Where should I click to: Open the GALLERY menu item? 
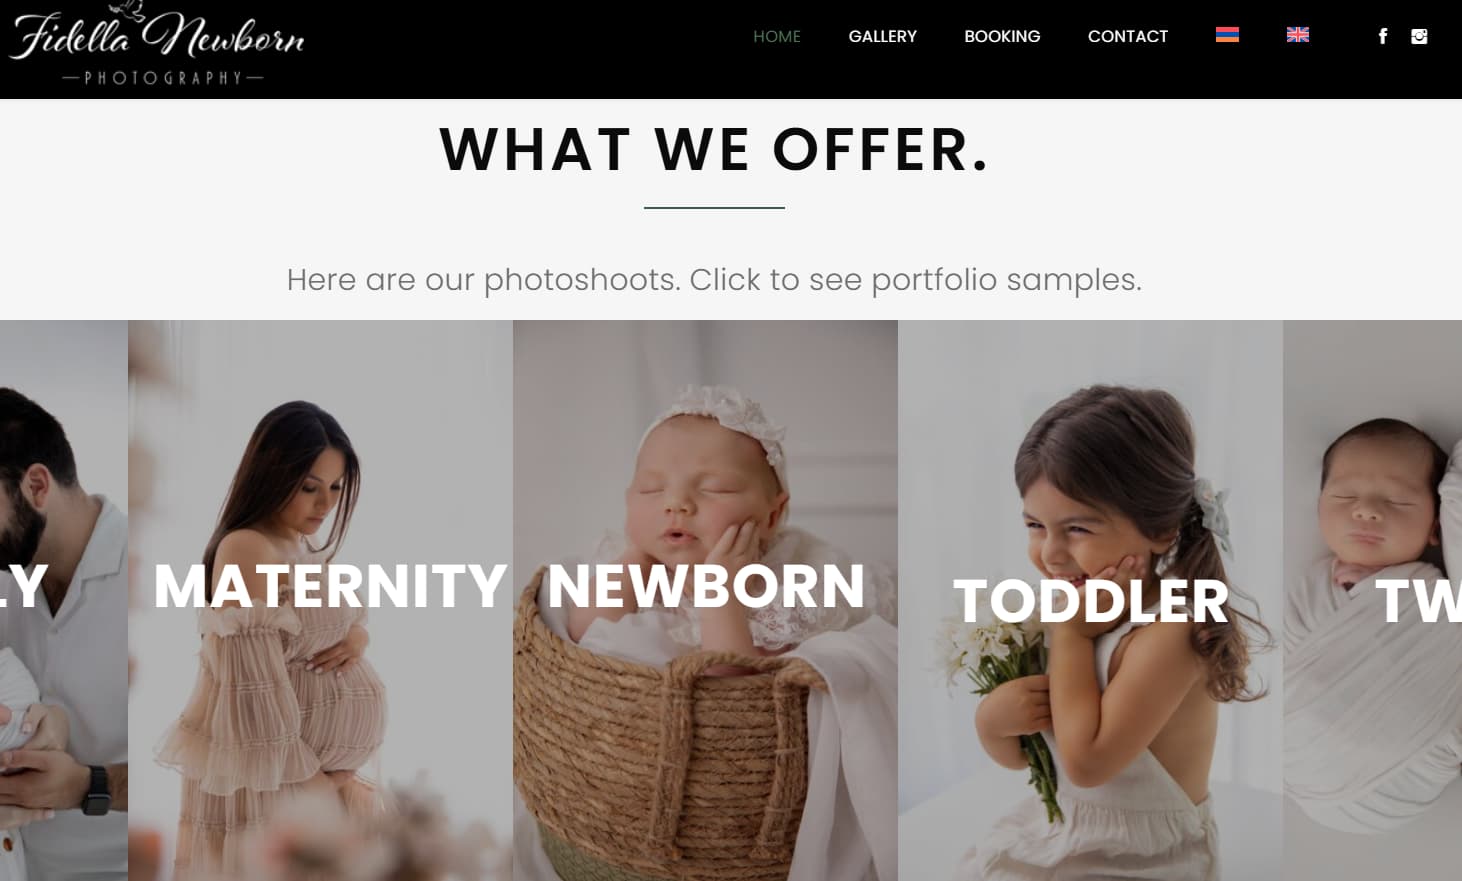(882, 36)
